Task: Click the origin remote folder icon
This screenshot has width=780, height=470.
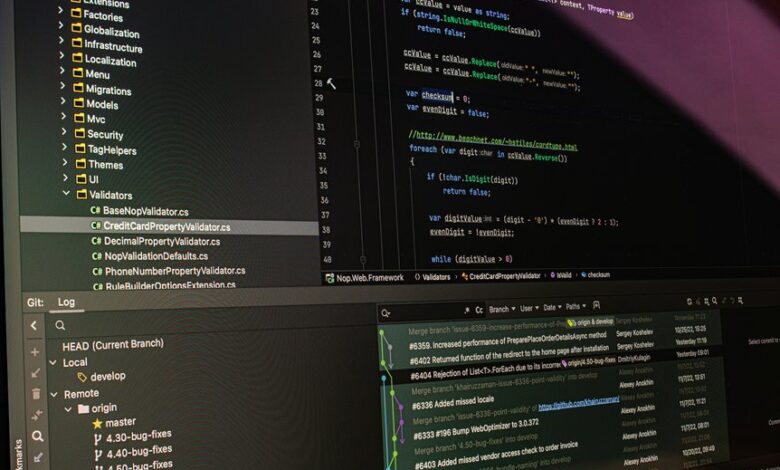Action: pyautogui.click(x=83, y=408)
